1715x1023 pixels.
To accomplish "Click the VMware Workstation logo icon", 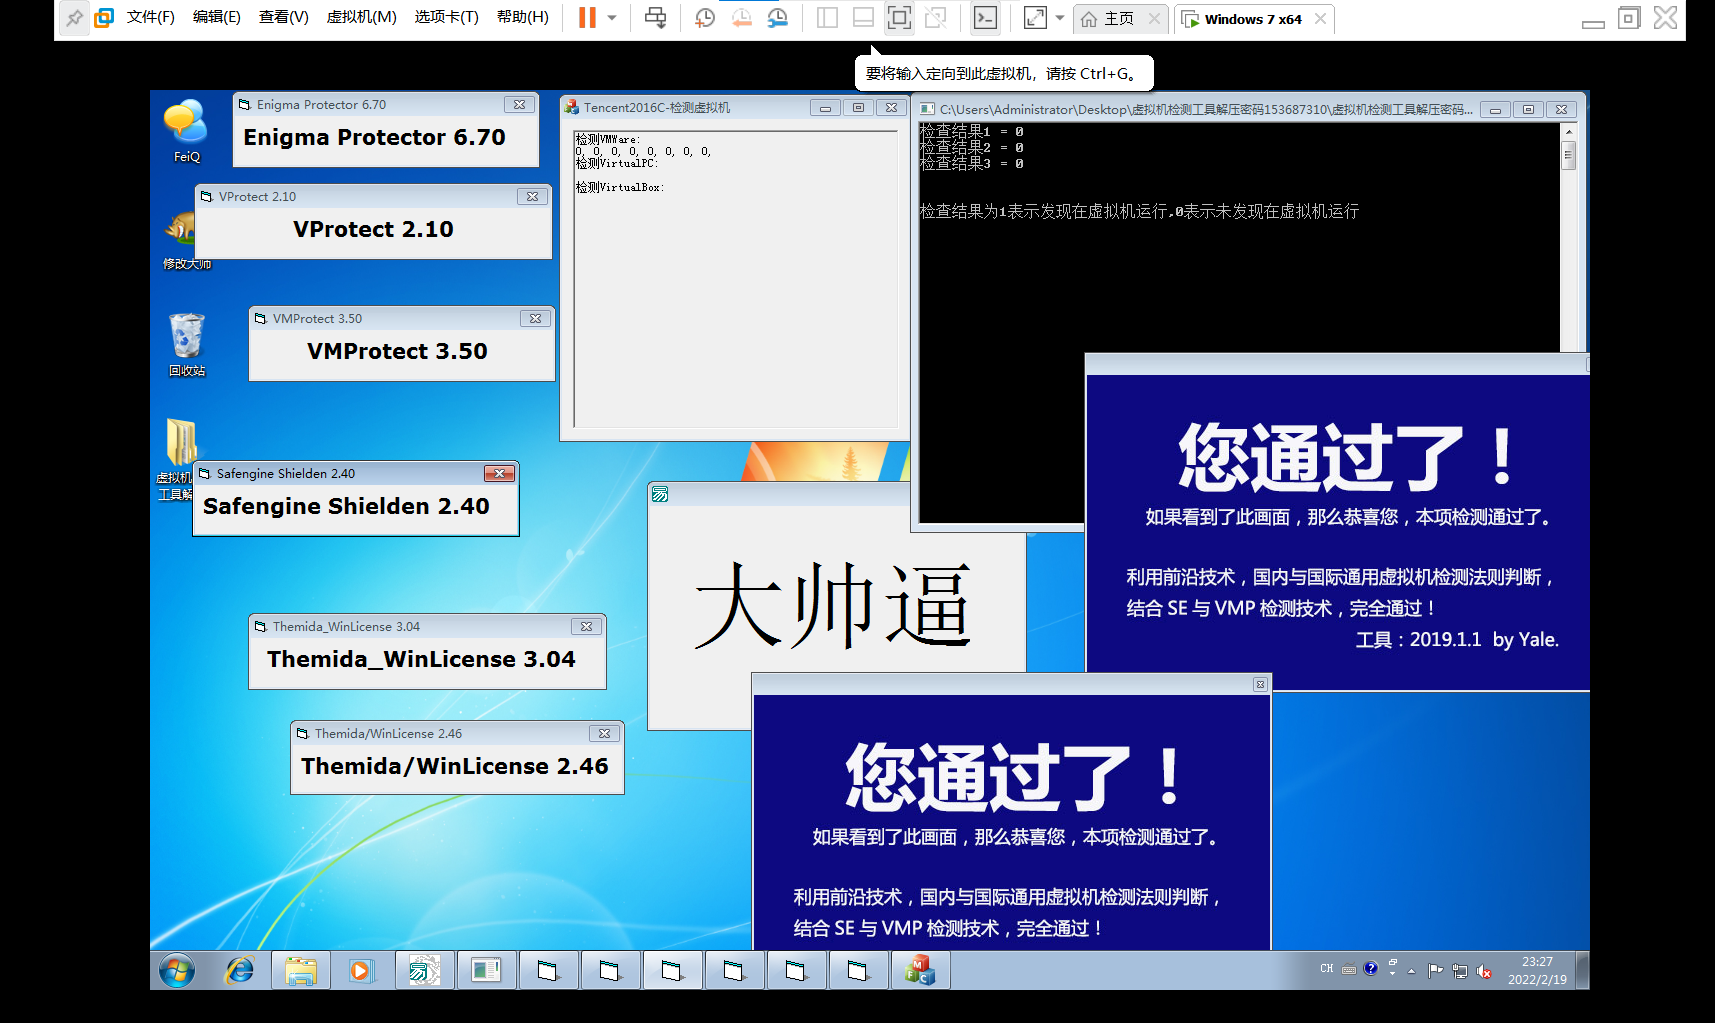I will 104,18.
